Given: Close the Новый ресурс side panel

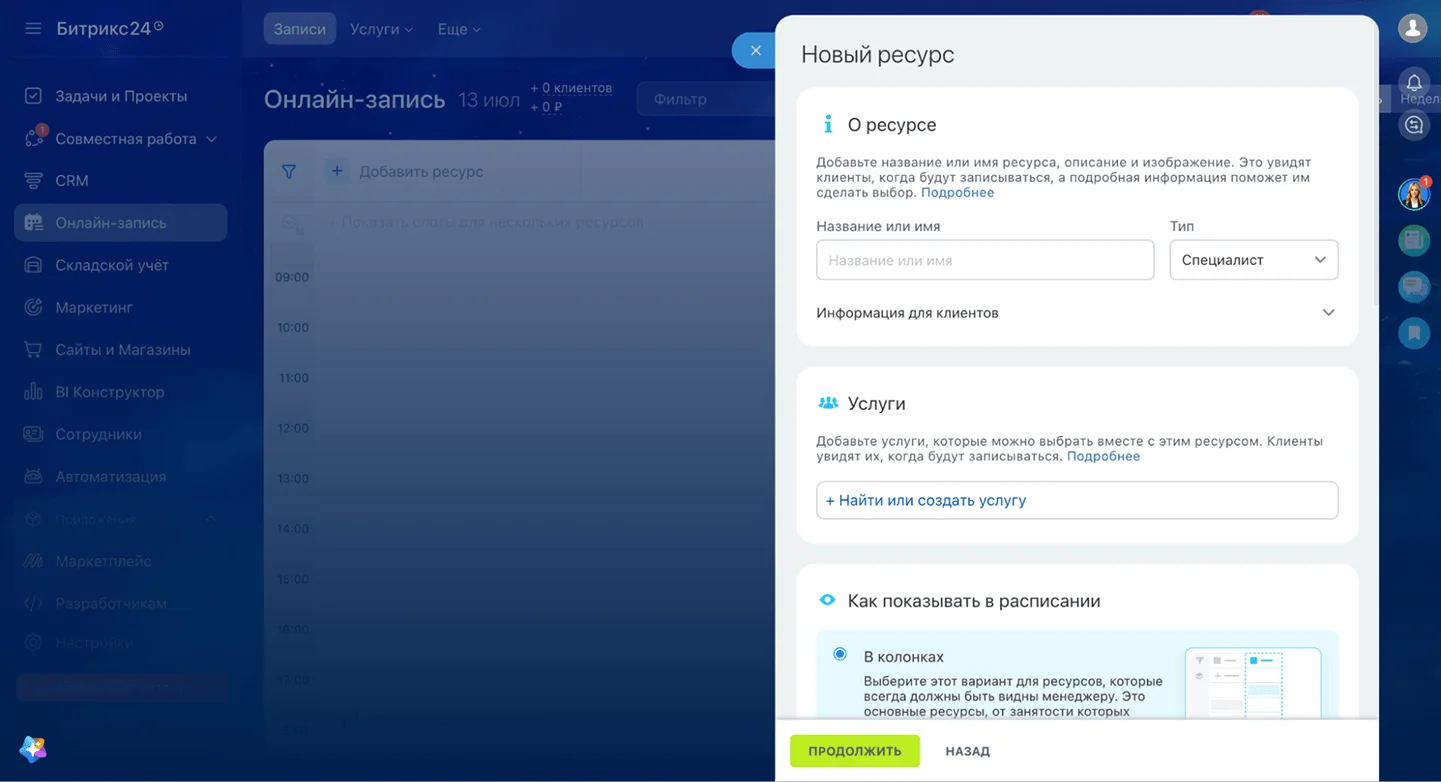Looking at the screenshot, I should (755, 50).
